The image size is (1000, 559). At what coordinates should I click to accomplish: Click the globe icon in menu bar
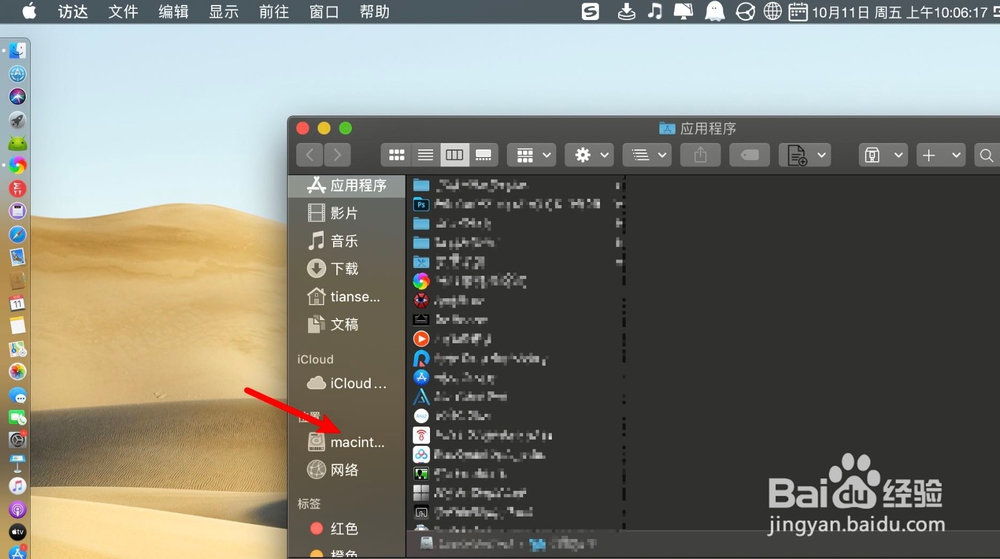click(772, 11)
